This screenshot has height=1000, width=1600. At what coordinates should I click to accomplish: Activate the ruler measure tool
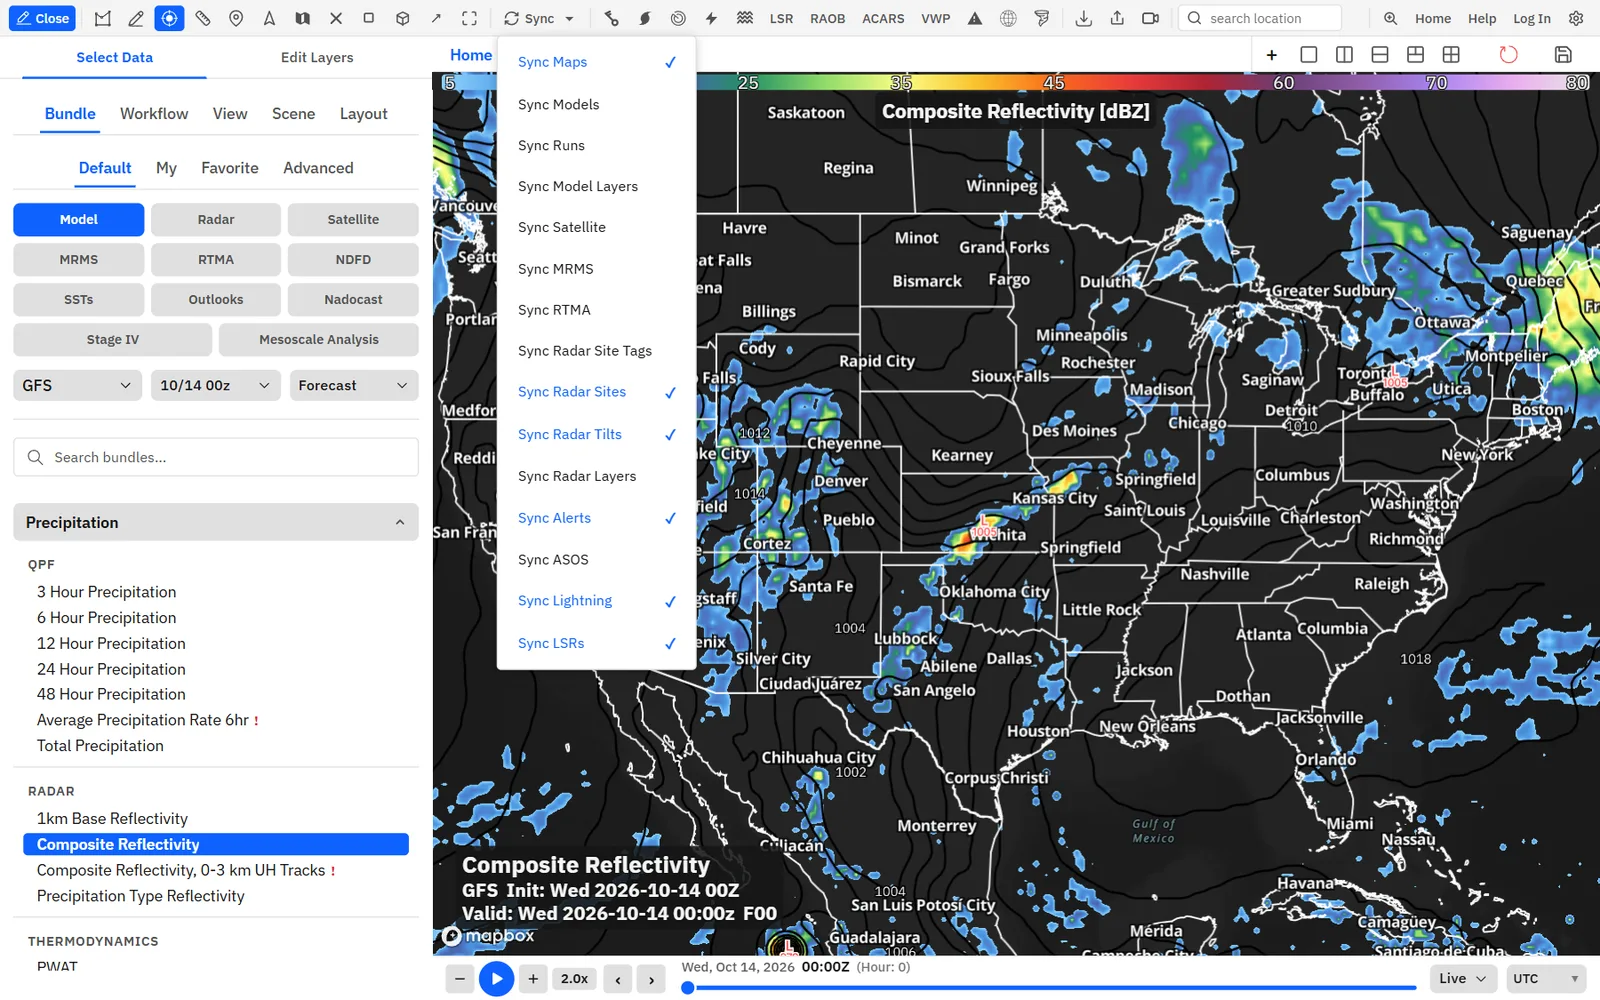coord(203,18)
